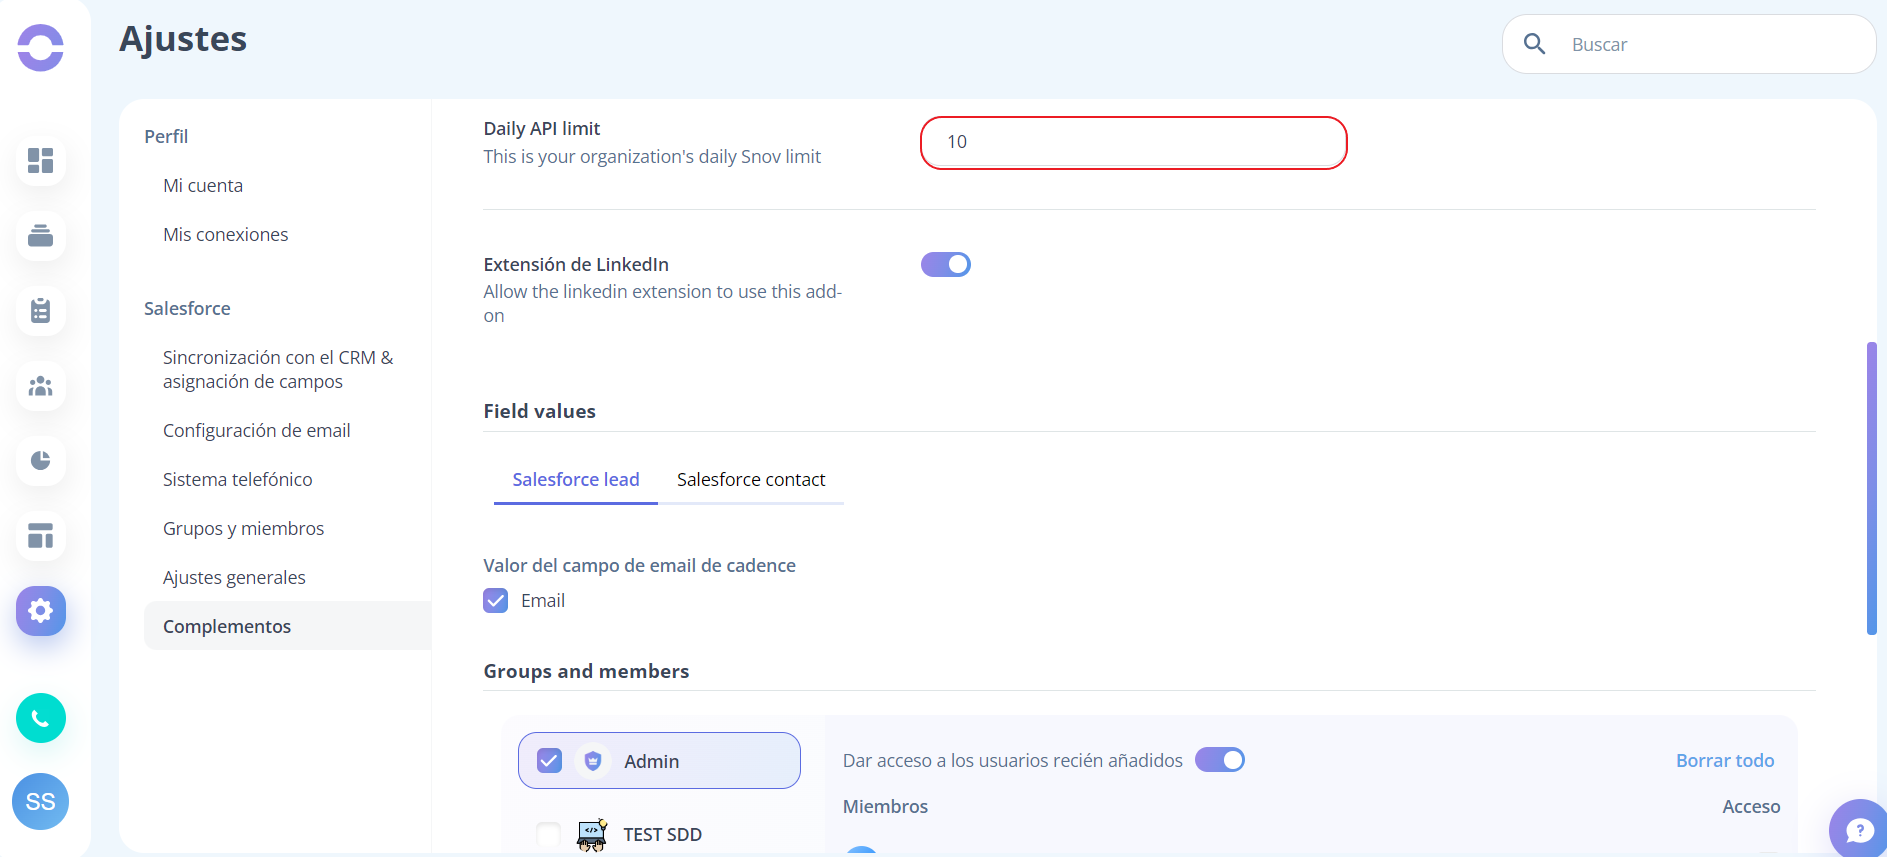
Task: Open the dashboard grid icon
Action: pos(41,161)
